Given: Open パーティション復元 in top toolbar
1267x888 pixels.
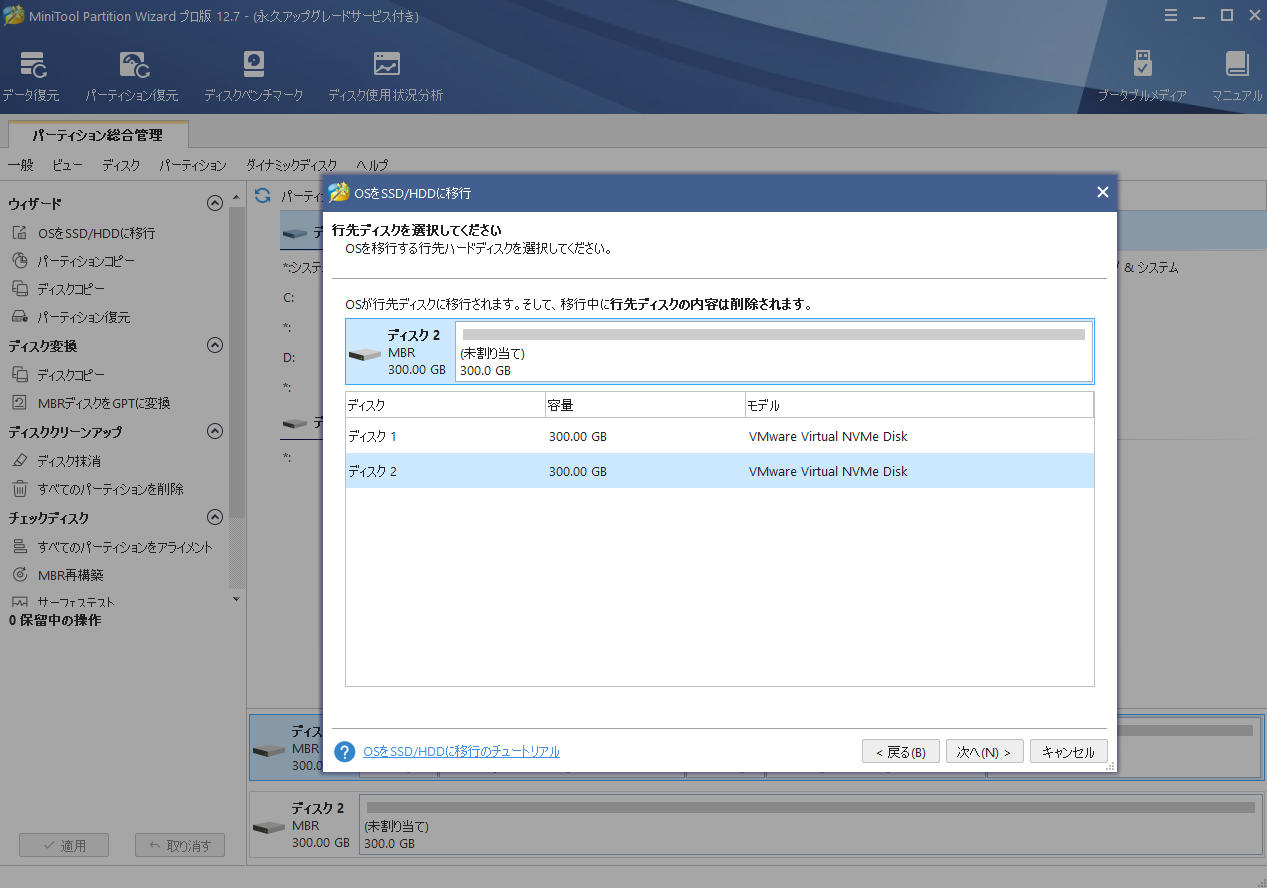Looking at the screenshot, I should pos(132,76).
